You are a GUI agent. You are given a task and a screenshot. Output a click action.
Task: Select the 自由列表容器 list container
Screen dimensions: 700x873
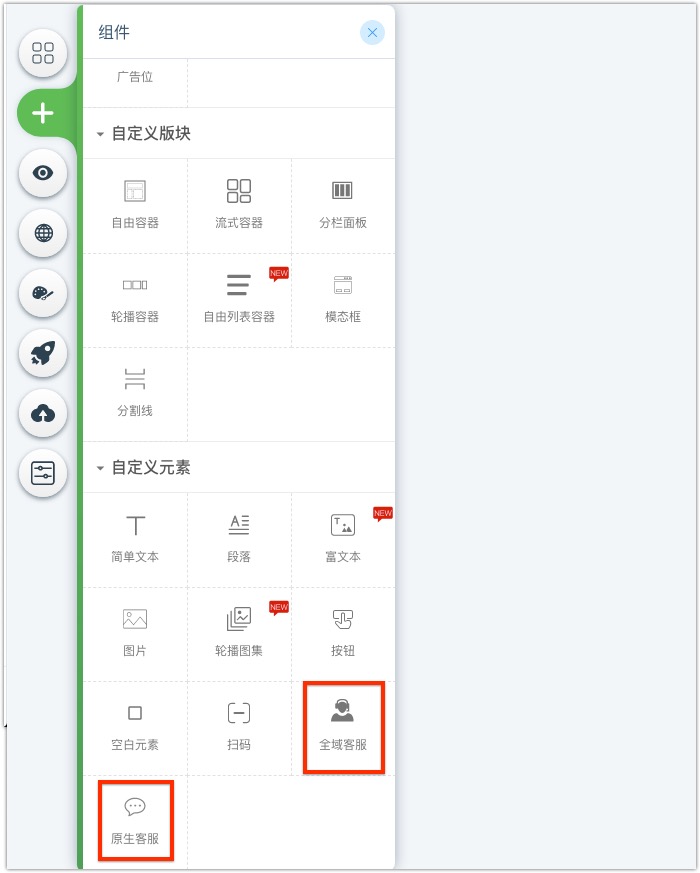[x=239, y=300]
